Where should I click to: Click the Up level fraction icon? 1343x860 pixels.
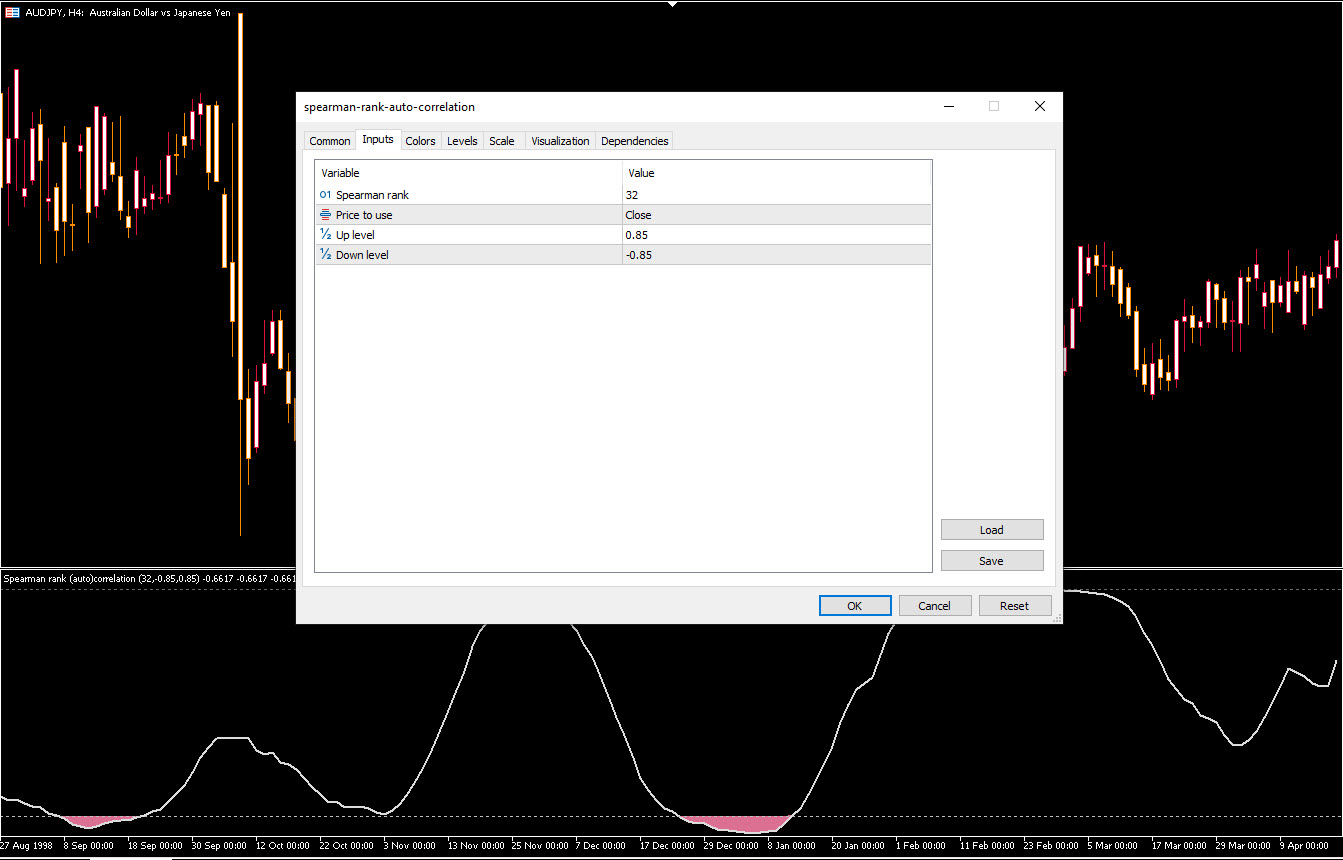(325, 235)
